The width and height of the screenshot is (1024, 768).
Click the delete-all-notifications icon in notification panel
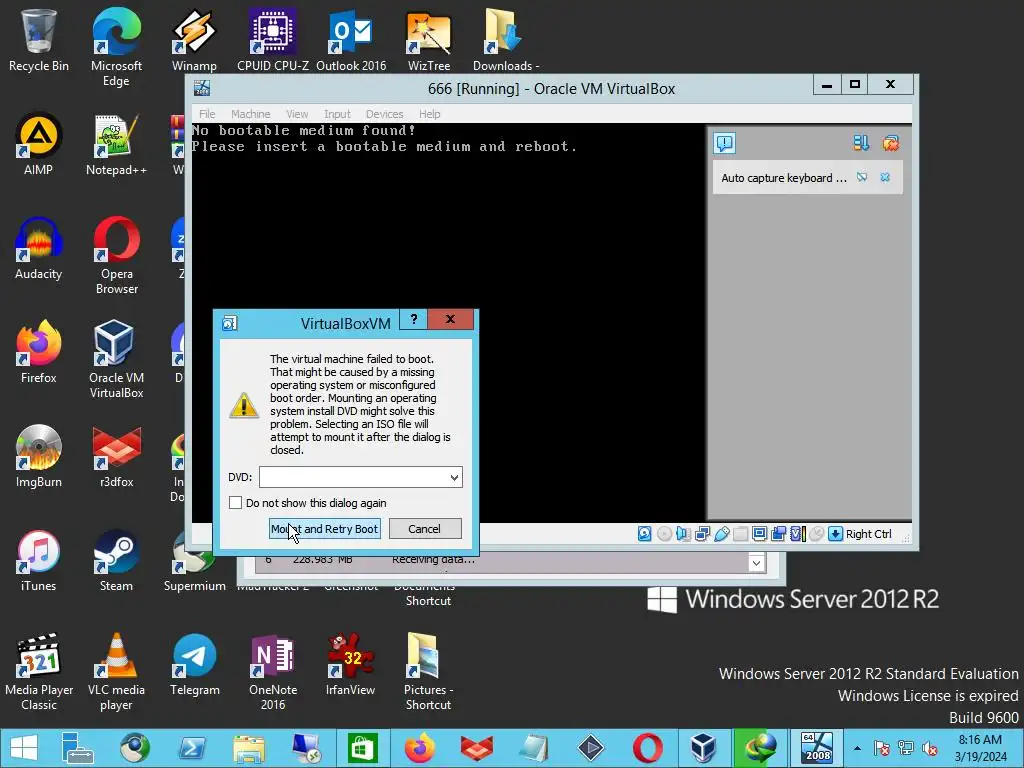(891, 143)
